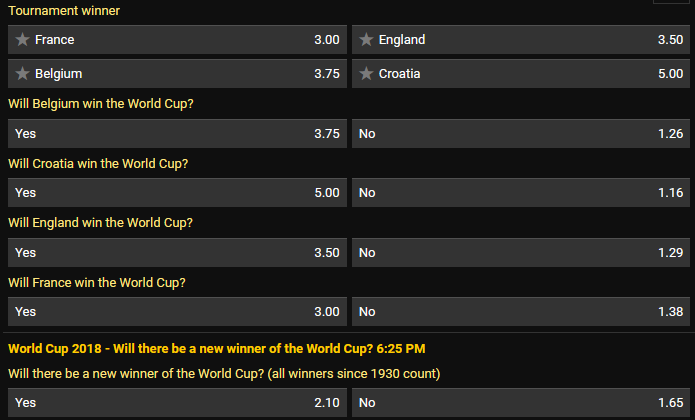This screenshot has width=695, height=420.
Task: Bet Yes on new World Cup winner 2.10
Action: [x=177, y=403]
